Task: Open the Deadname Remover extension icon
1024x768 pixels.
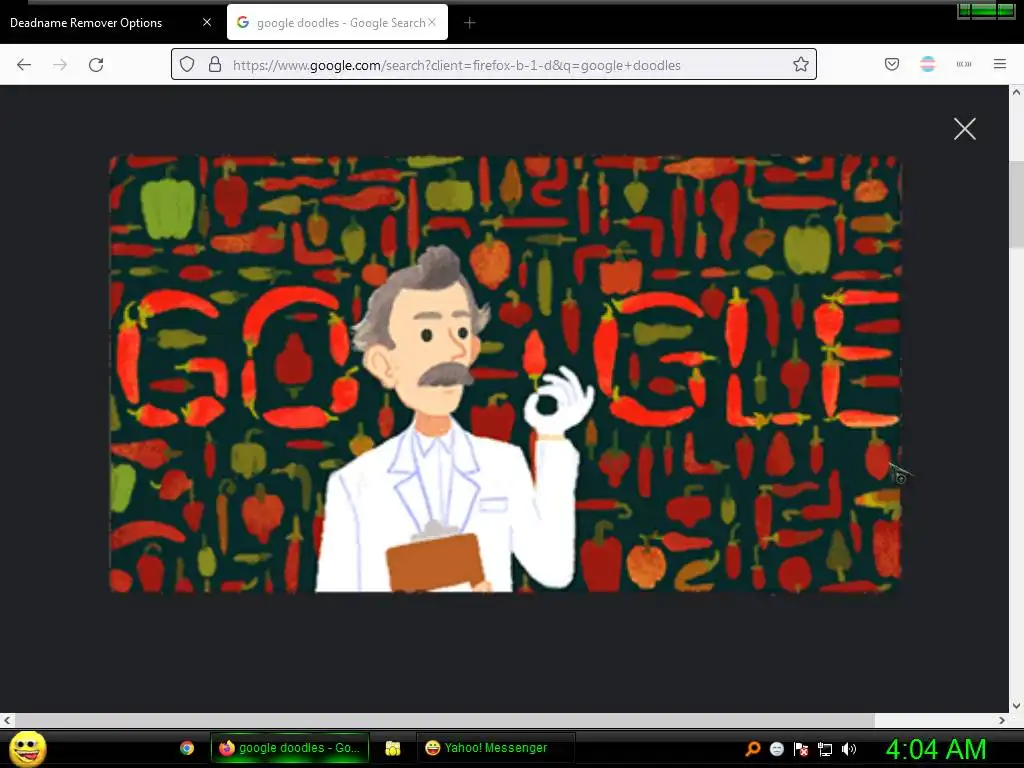Action: coord(928,64)
